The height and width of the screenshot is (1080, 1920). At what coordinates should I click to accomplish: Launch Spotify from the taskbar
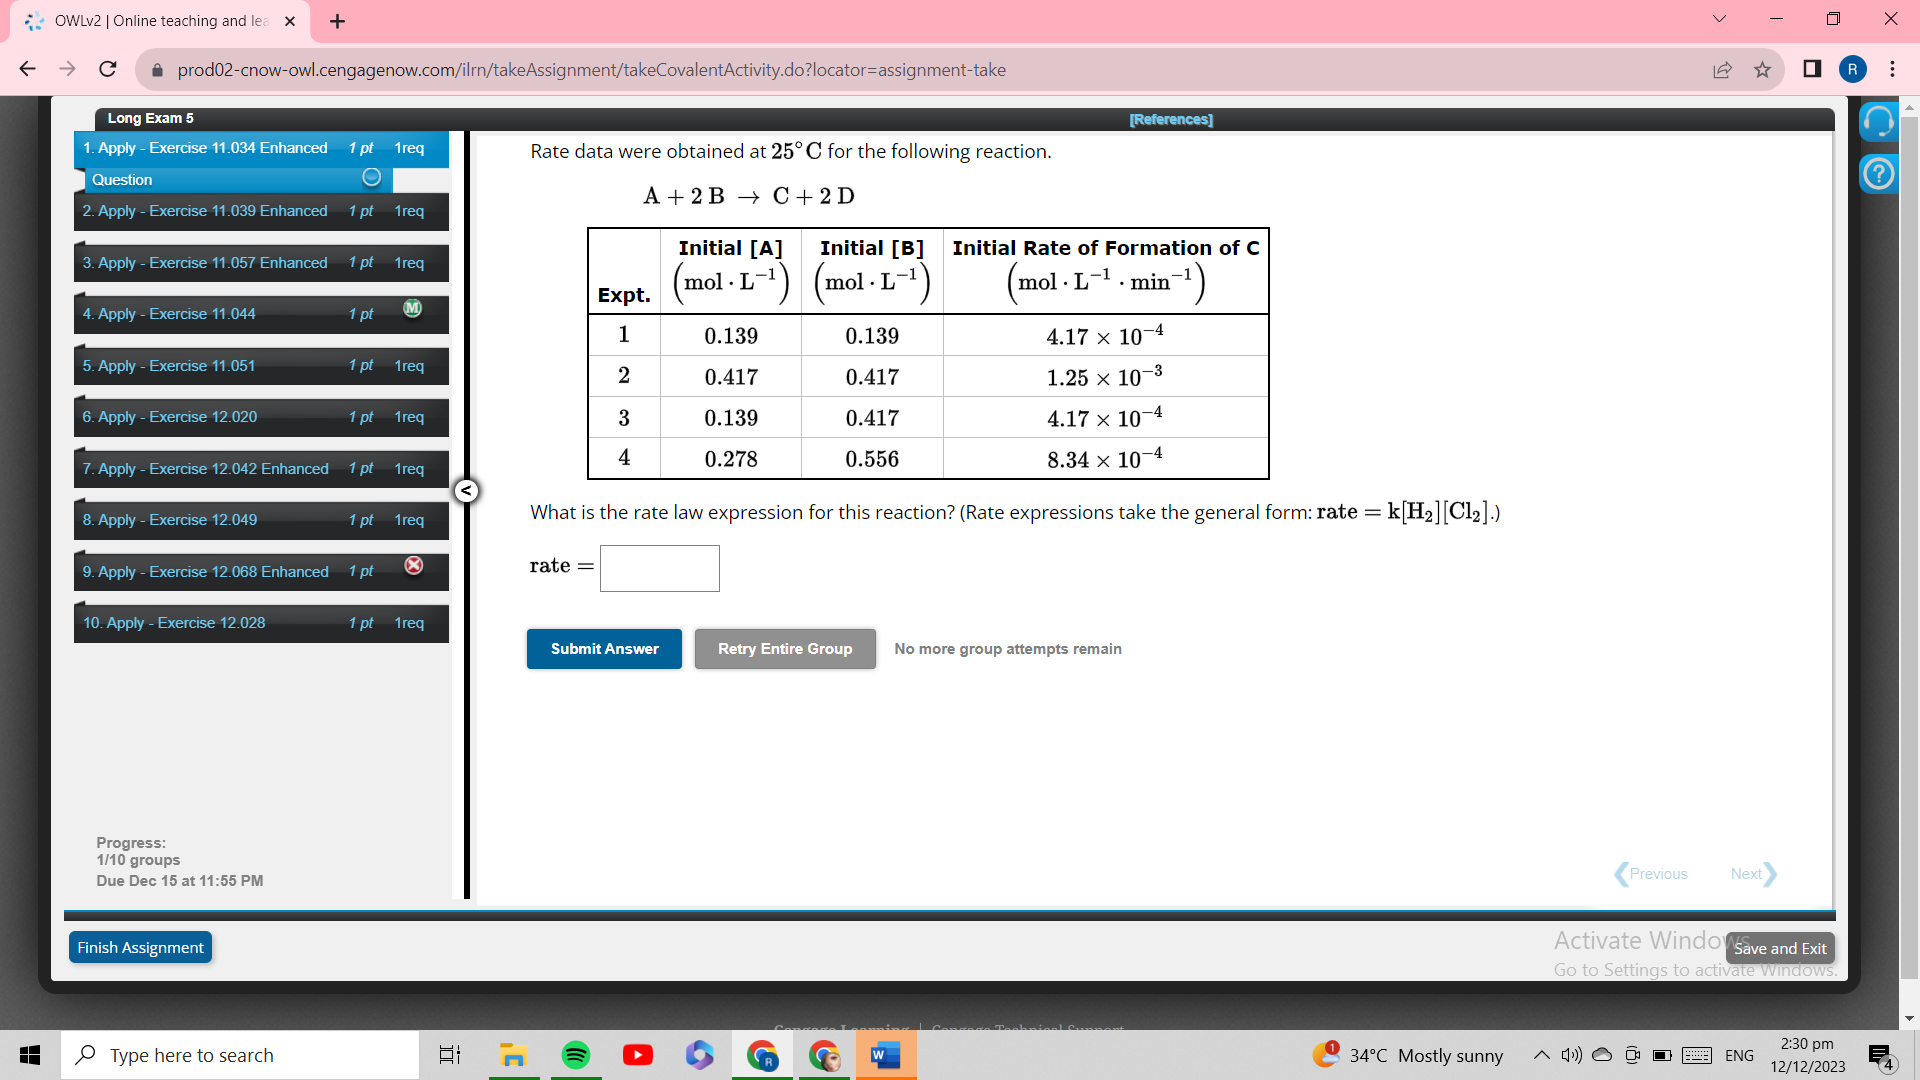pos(575,1054)
